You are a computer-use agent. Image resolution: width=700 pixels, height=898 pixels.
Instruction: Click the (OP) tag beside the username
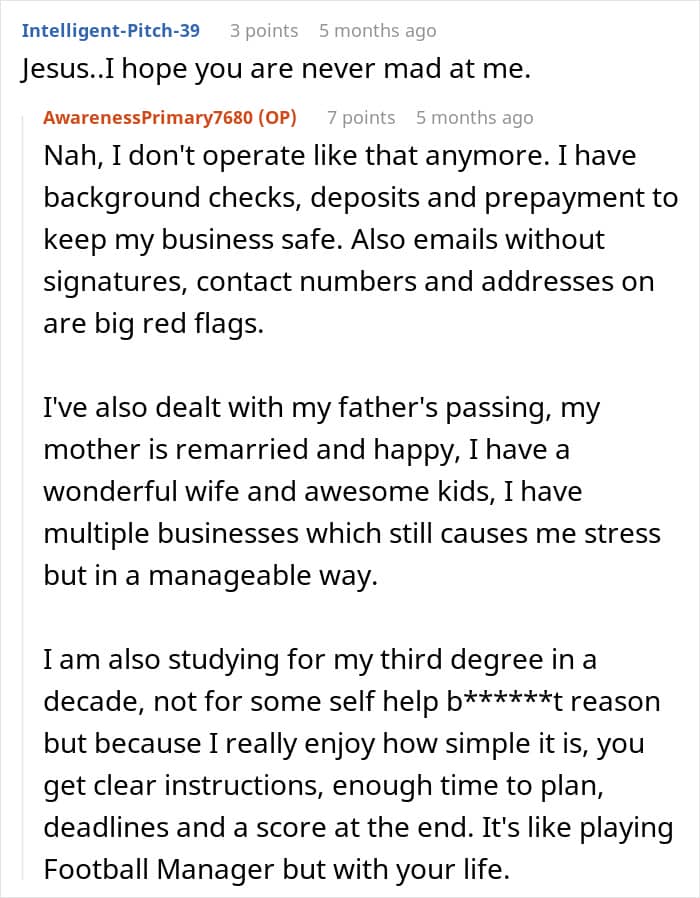[x=277, y=117]
